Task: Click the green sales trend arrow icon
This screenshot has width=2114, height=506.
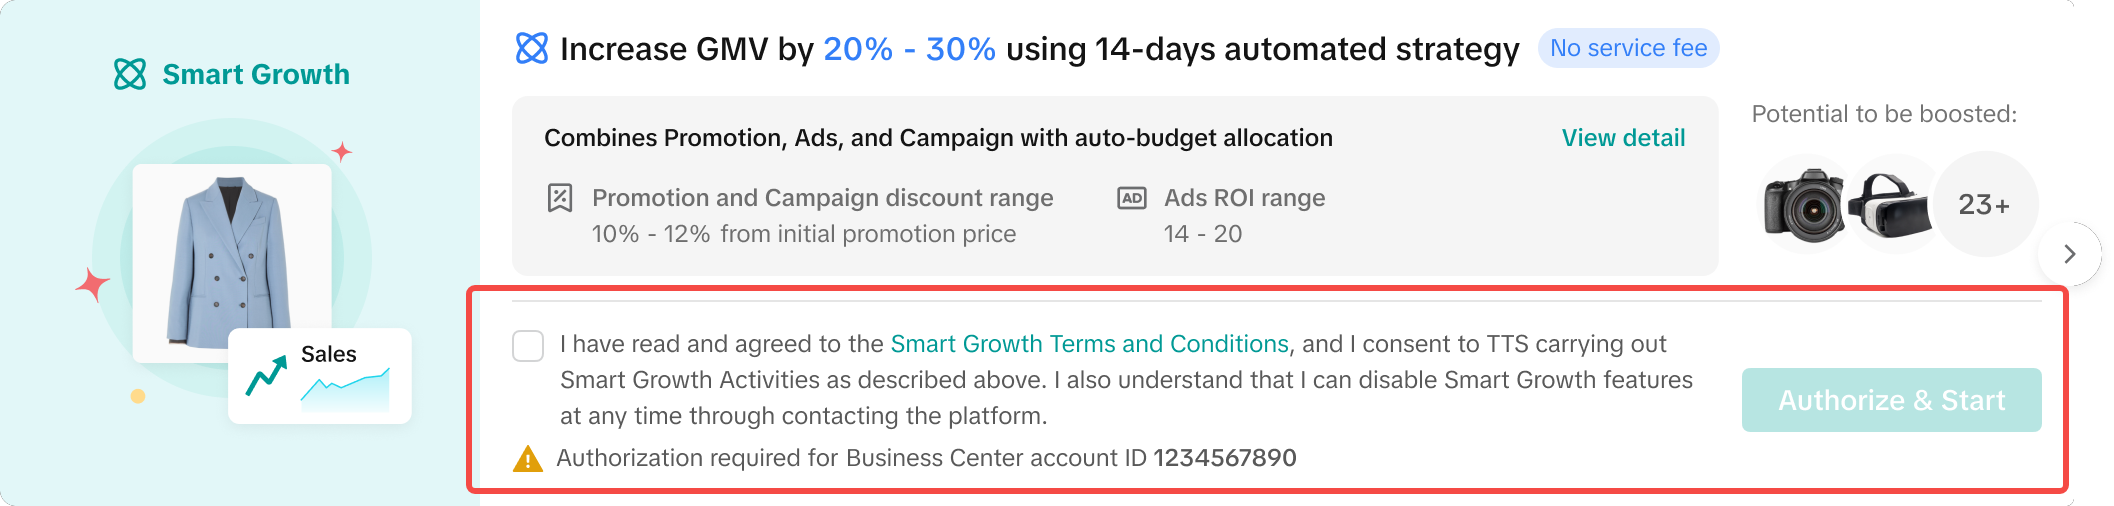Action: pyautogui.click(x=266, y=375)
